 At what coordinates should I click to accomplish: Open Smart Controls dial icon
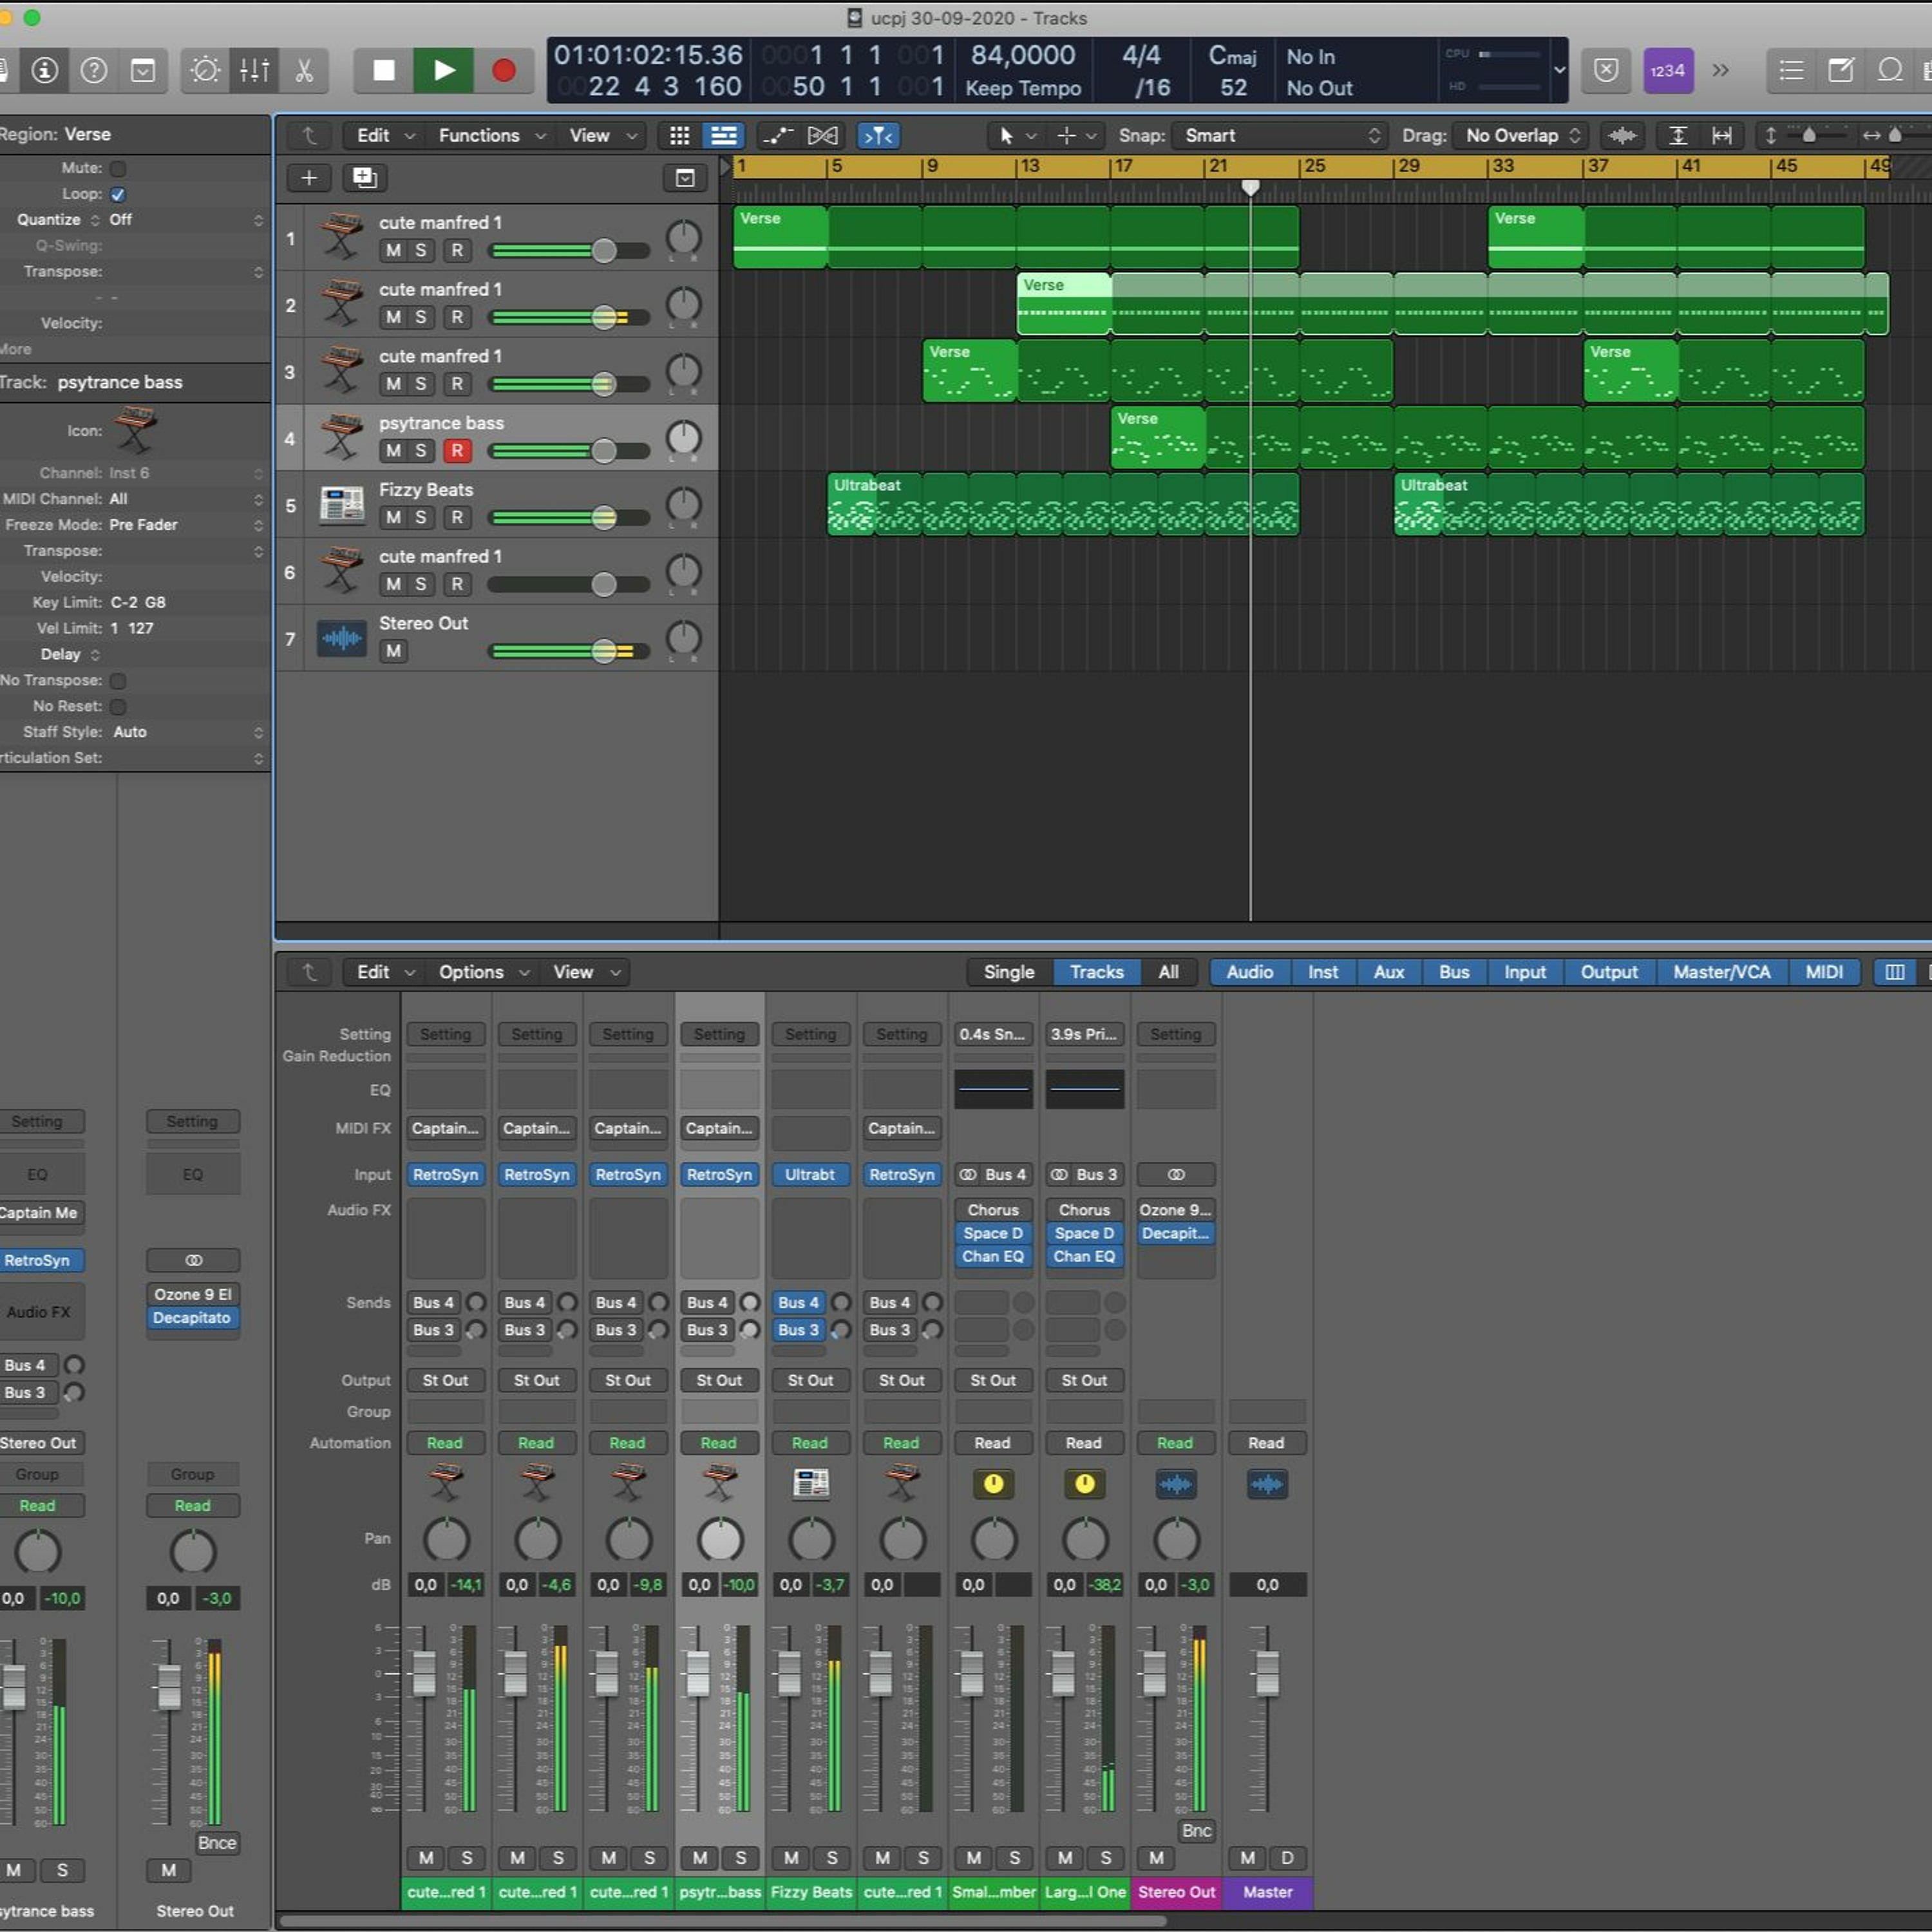(x=205, y=70)
